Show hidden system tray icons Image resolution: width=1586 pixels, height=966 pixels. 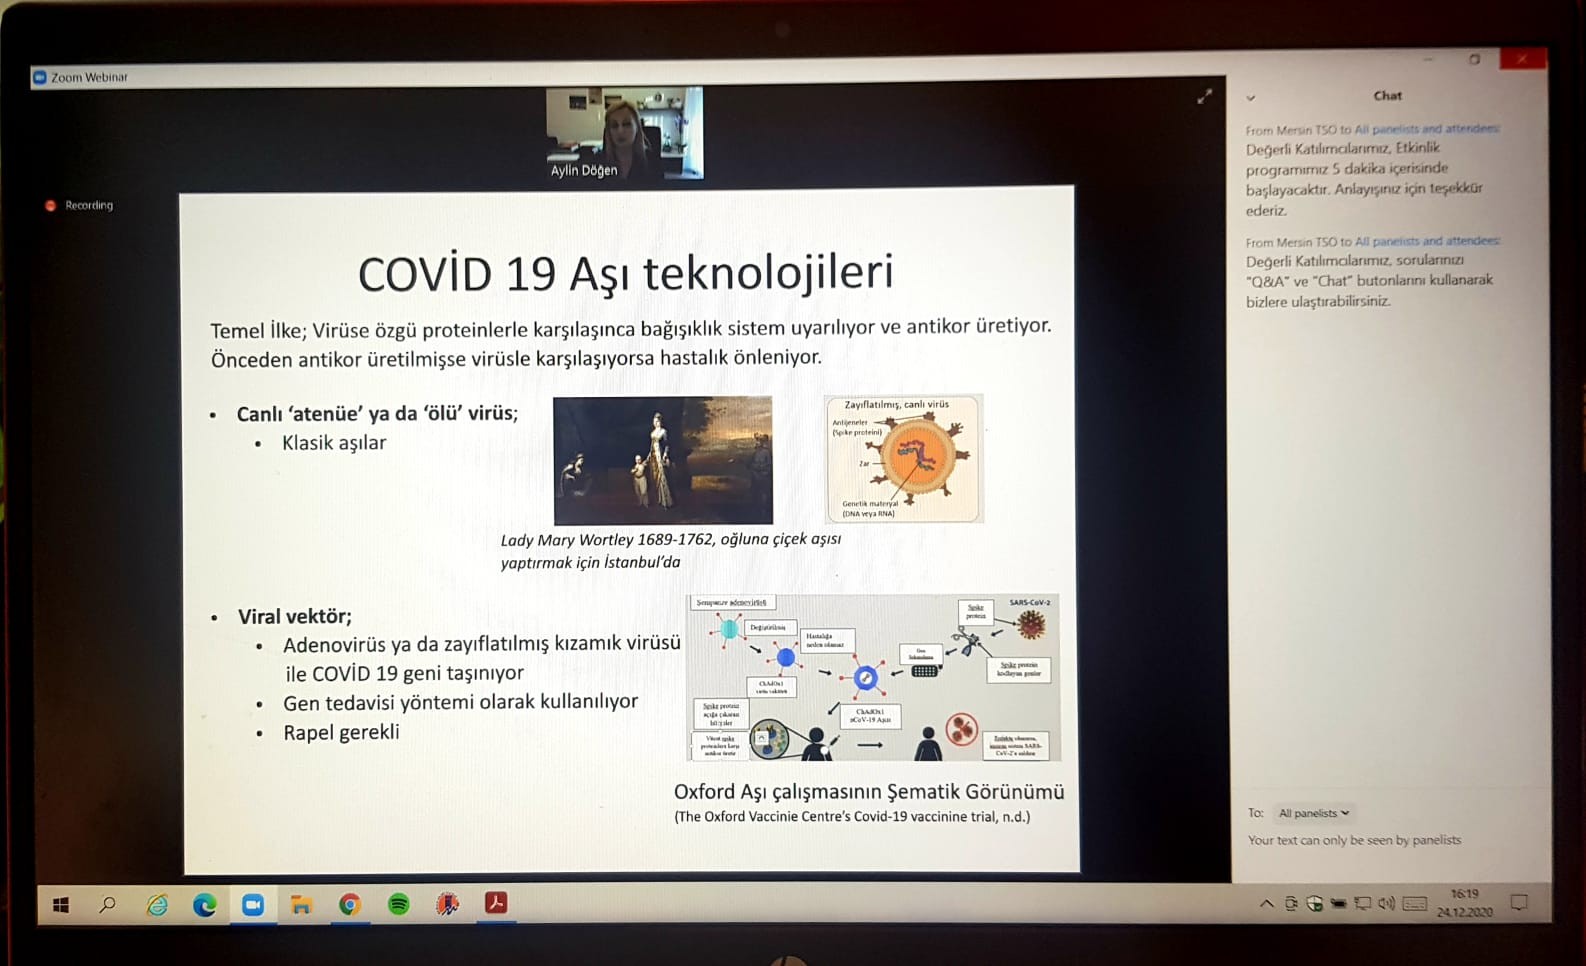[1266, 904]
